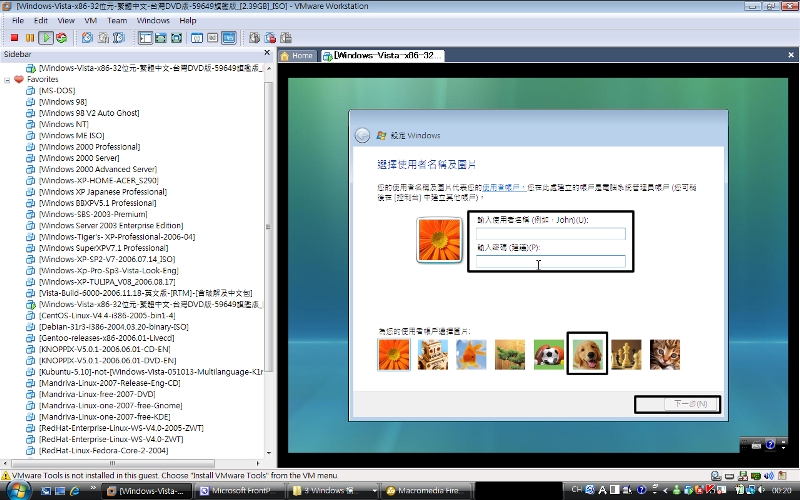Select [Mandriva-Linux-free-2007-DVD] VM
The width and height of the screenshot is (800, 500).
click(97, 394)
